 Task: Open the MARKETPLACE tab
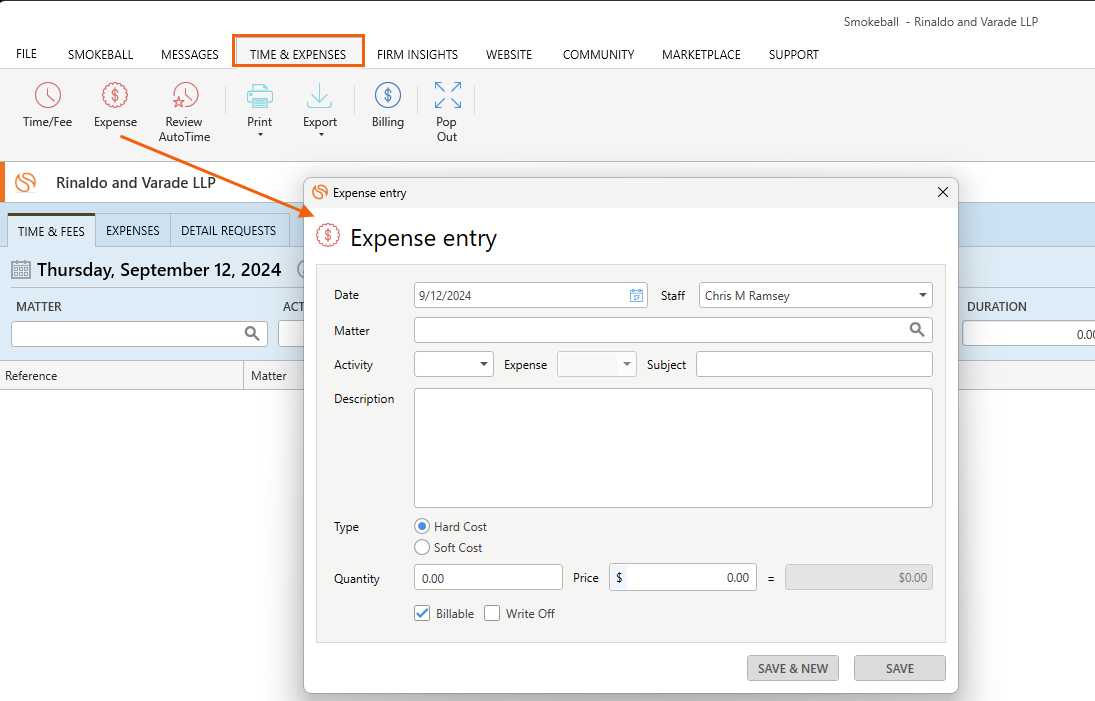coord(701,54)
